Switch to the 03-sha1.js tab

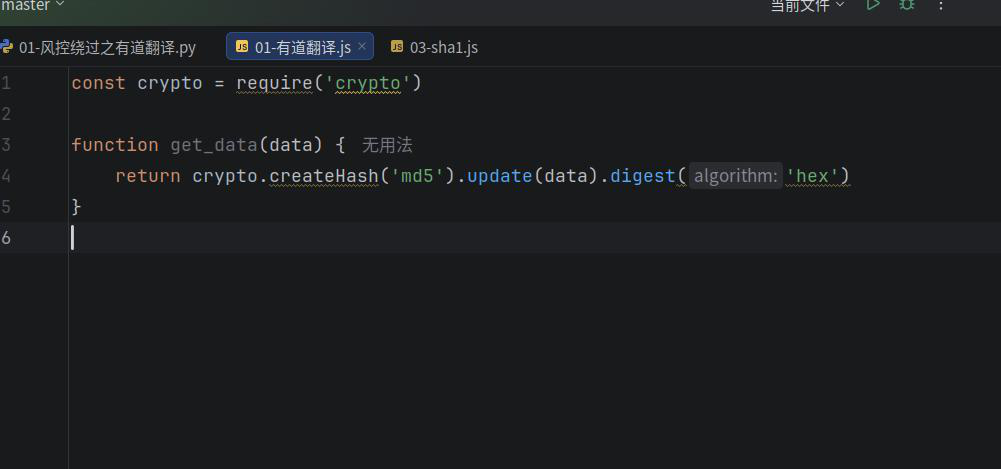click(x=434, y=47)
